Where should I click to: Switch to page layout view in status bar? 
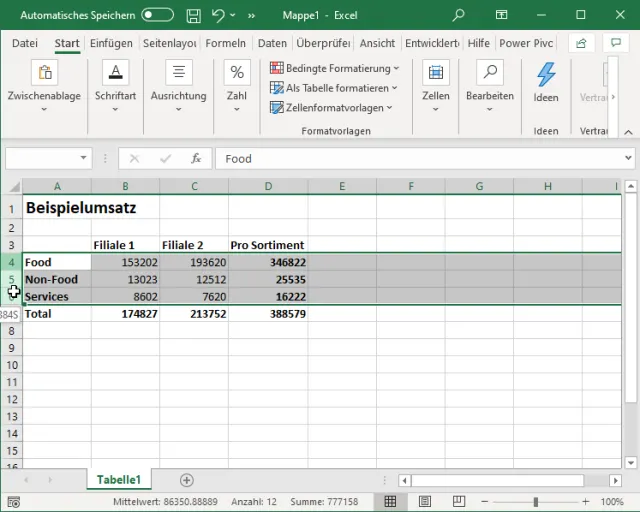(424, 501)
